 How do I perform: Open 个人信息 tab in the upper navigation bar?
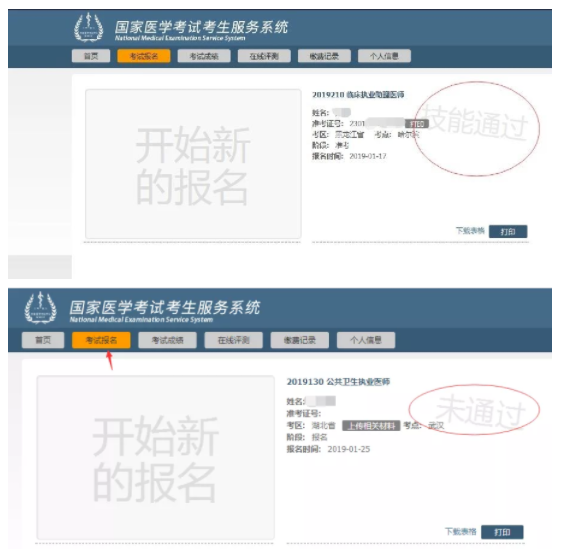coord(384,56)
